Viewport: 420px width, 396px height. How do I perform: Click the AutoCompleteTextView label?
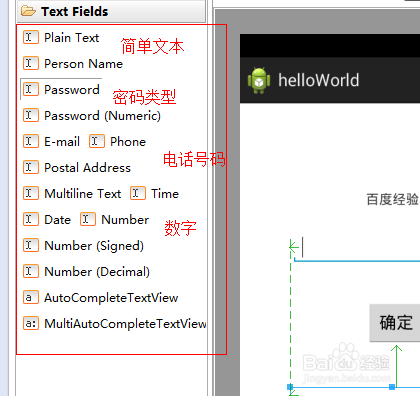click(x=111, y=298)
